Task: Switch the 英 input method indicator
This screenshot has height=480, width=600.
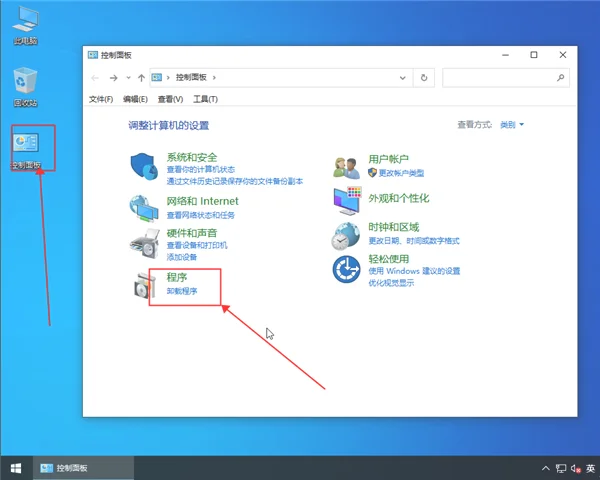Action: pyautogui.click(x=590, y=468)
